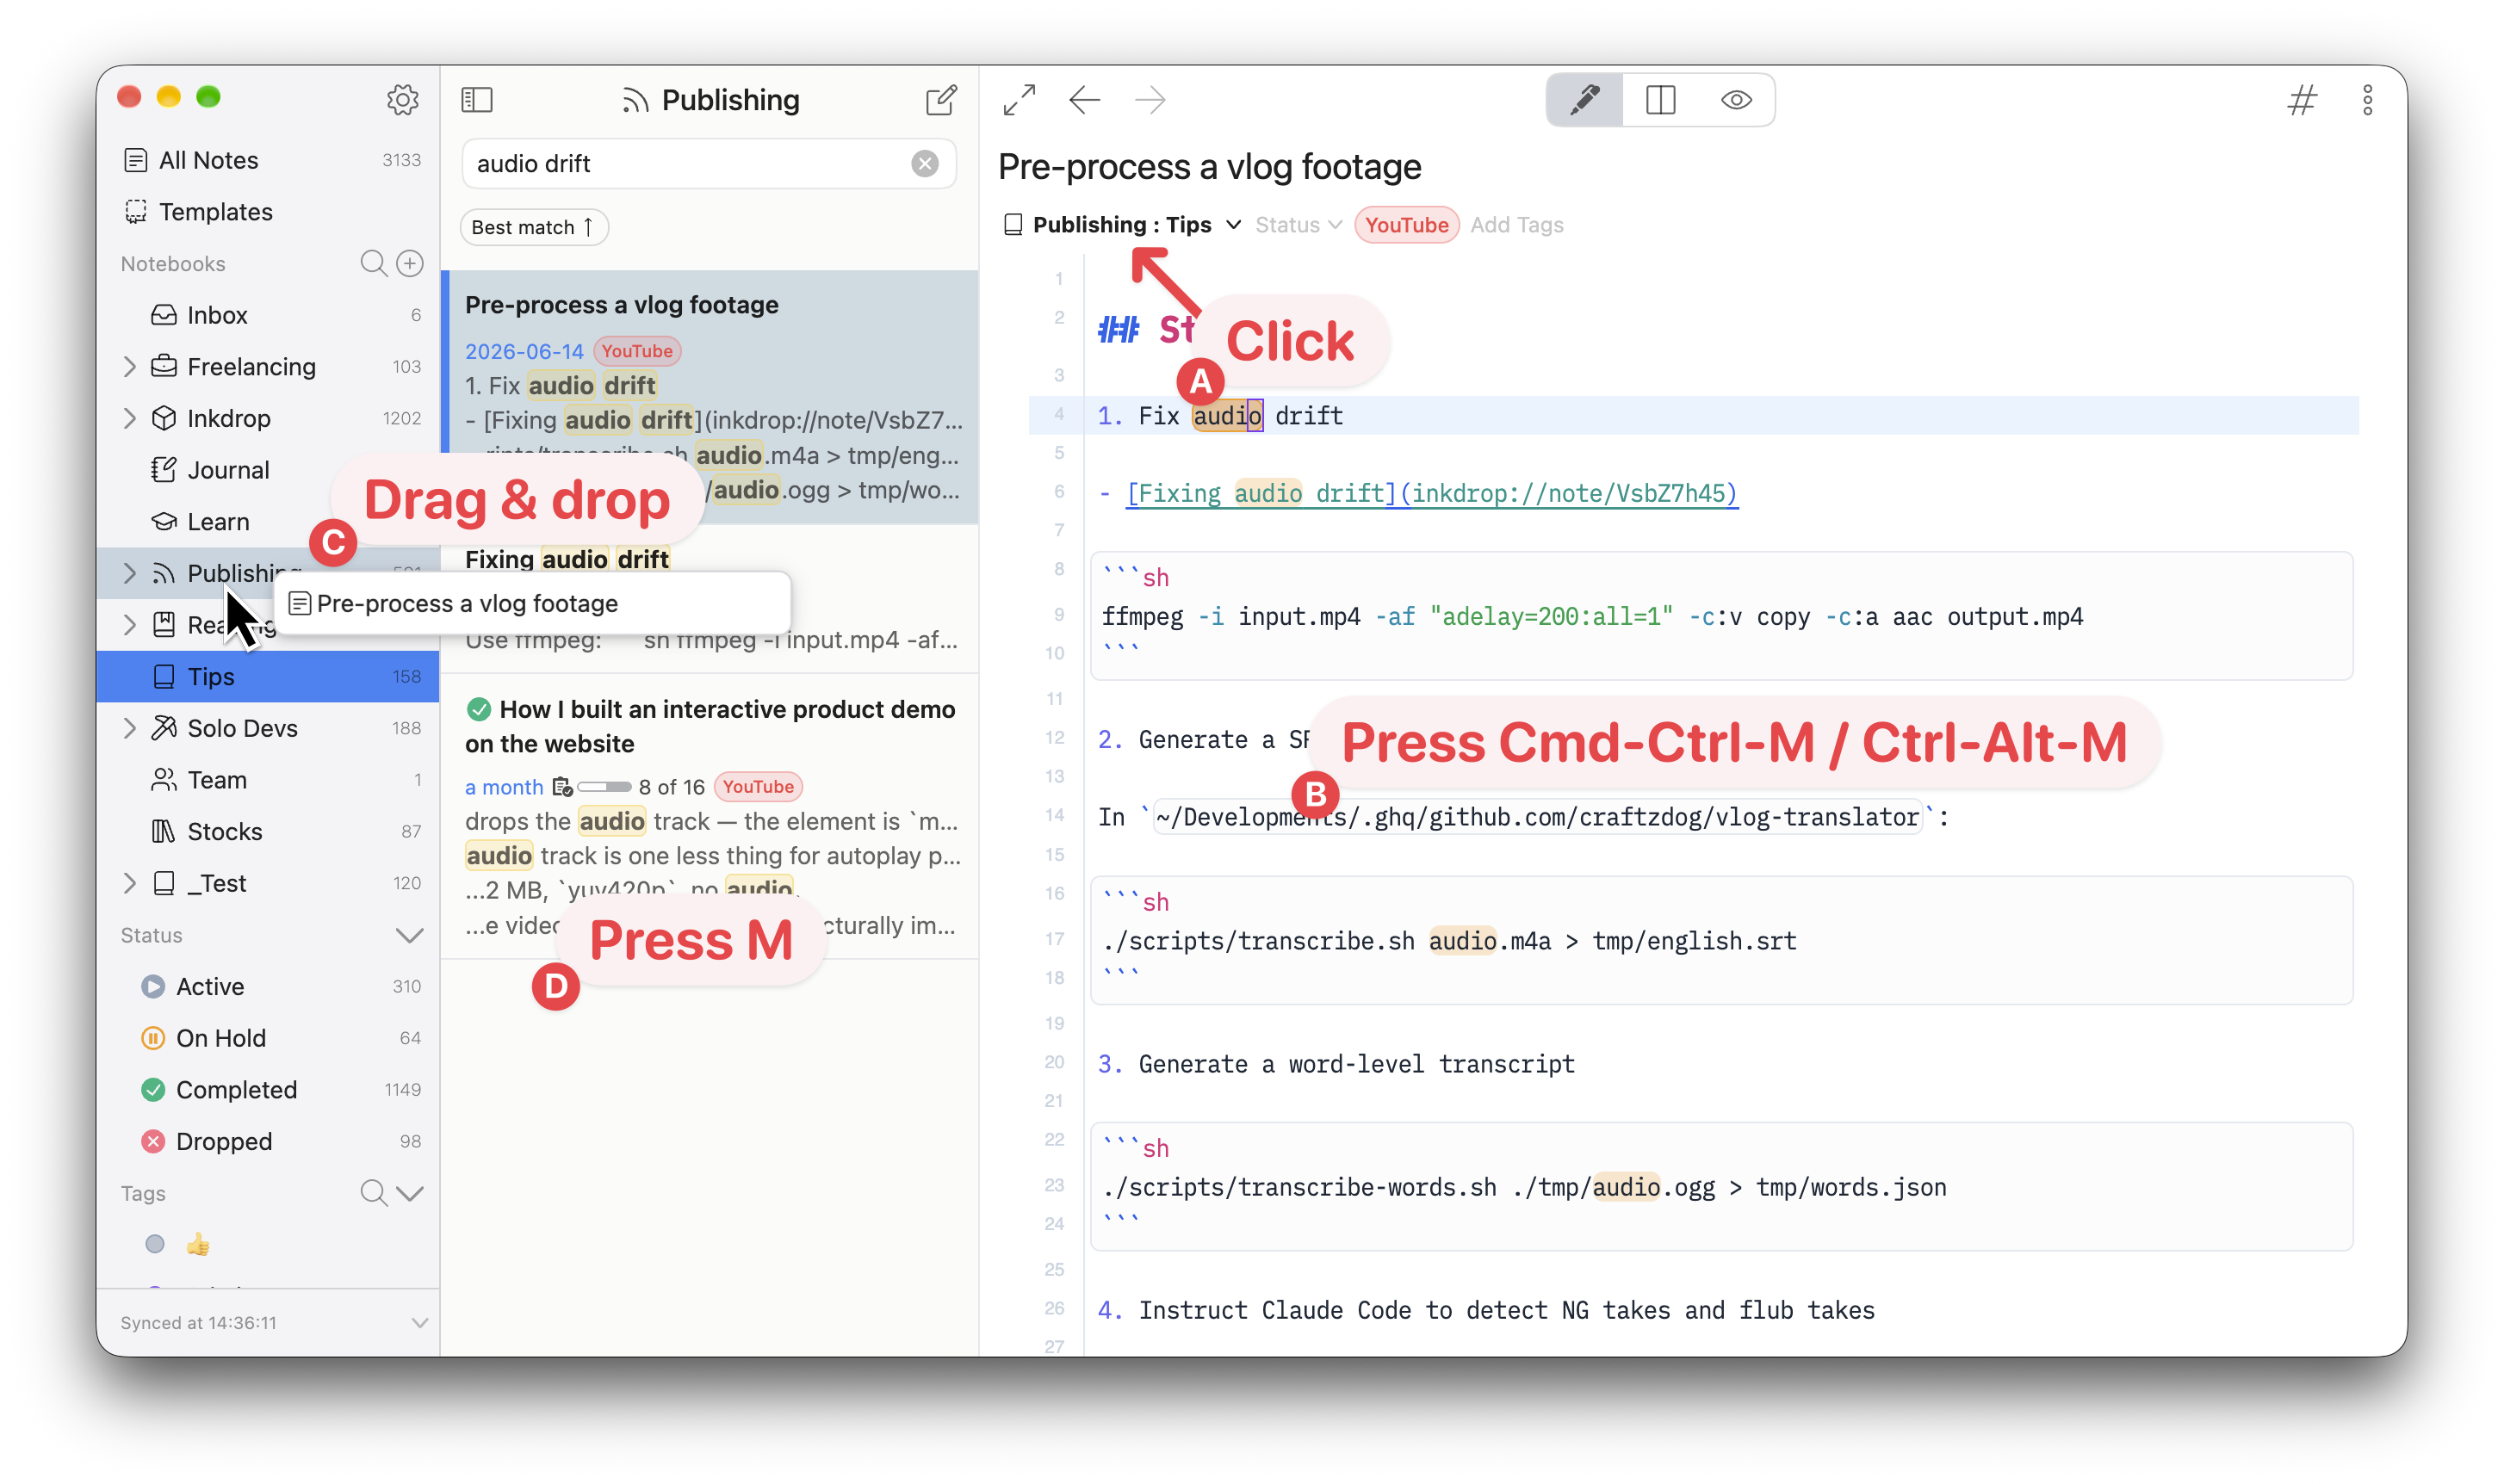The image size is (2504, 1484).
Task: Open the settings gear in the sidebar
Action: click(402, 99)
